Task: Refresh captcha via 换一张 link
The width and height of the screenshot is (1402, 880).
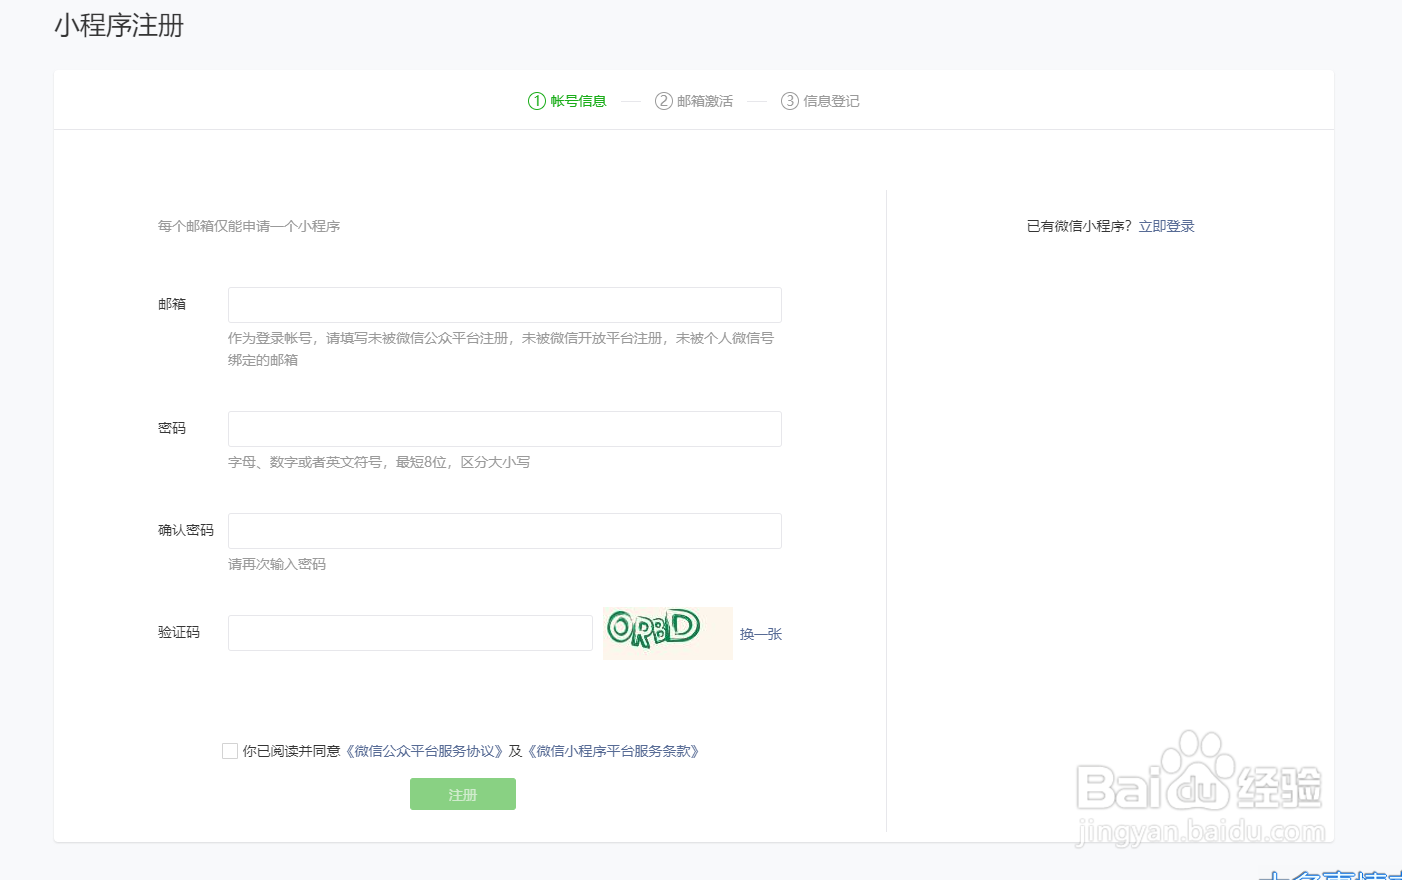Action: (761, 634)
